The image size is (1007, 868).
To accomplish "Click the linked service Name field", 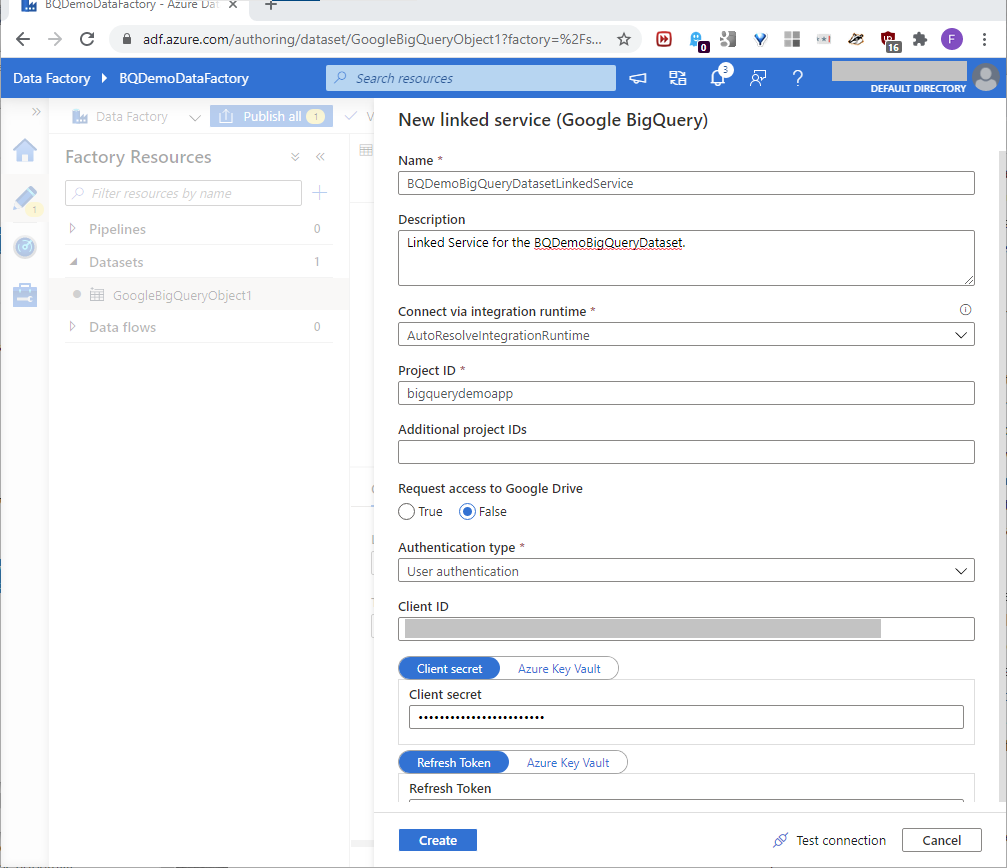I will coord(686,183).
